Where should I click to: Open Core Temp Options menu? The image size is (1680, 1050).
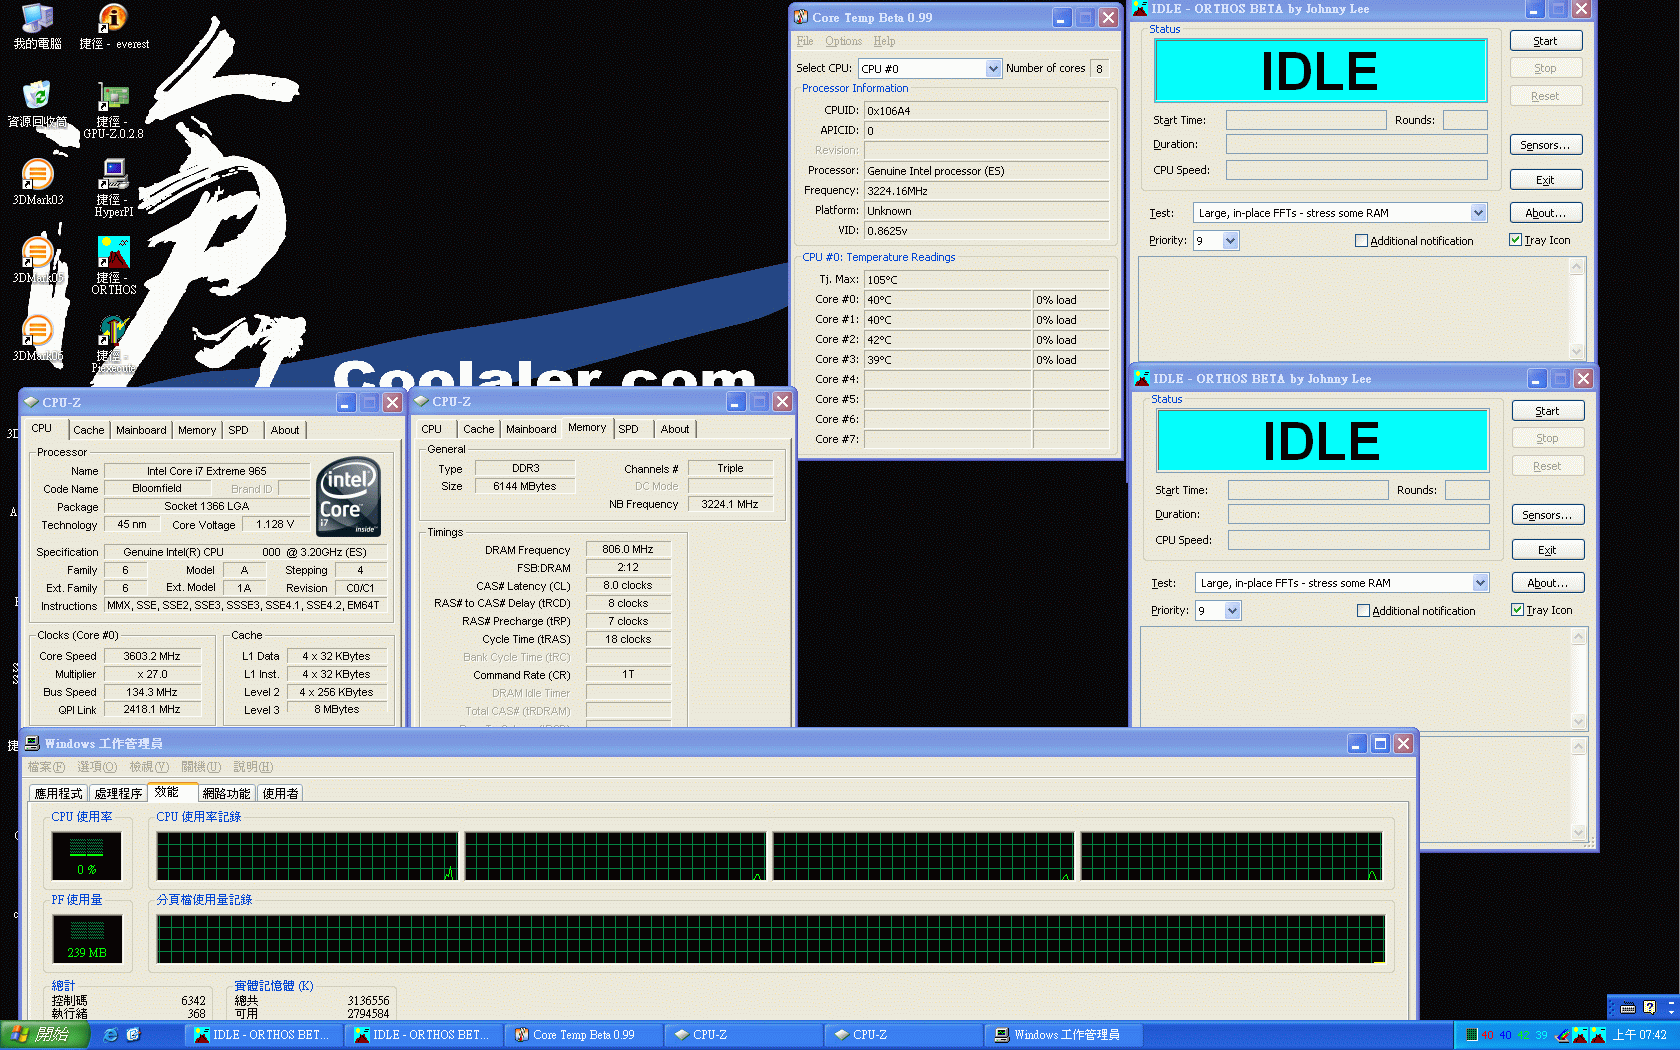coord(843,41)
